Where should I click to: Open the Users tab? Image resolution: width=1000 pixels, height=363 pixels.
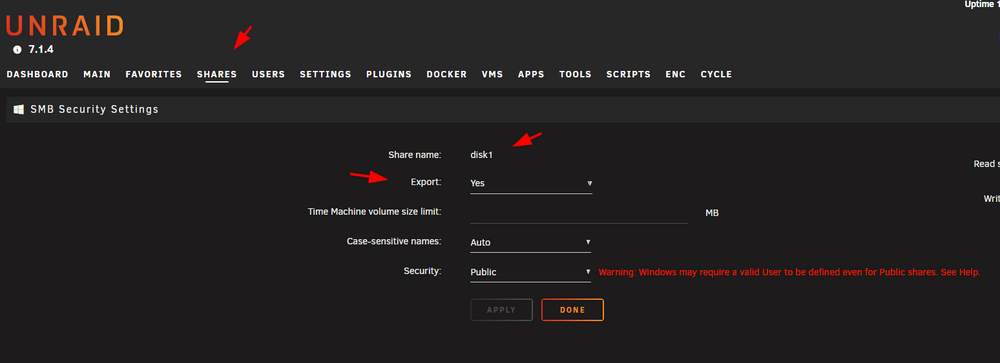tap(268, 74)
